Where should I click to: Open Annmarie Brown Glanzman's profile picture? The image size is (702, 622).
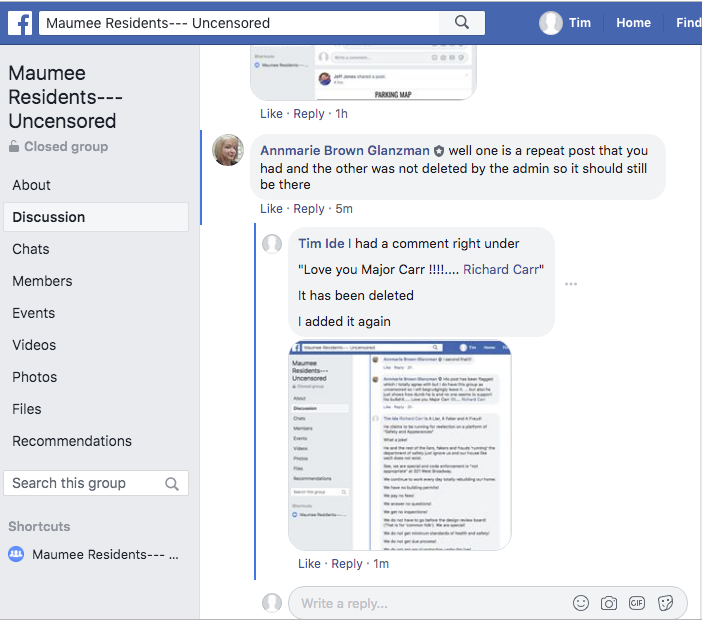tap(229, 150)
